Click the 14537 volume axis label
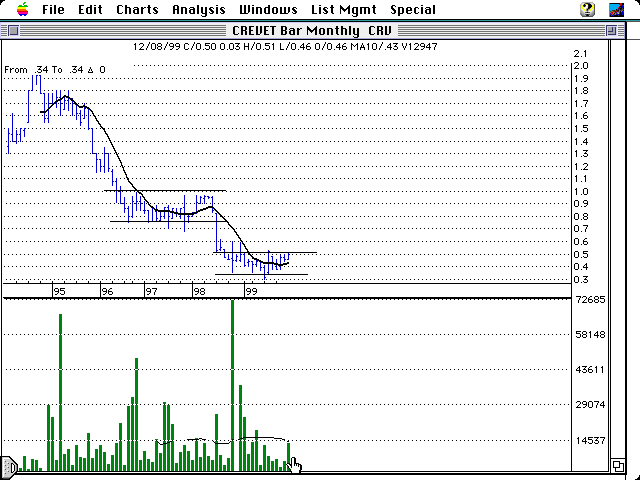The image size is (640, 480). click(x=590, y=441)
